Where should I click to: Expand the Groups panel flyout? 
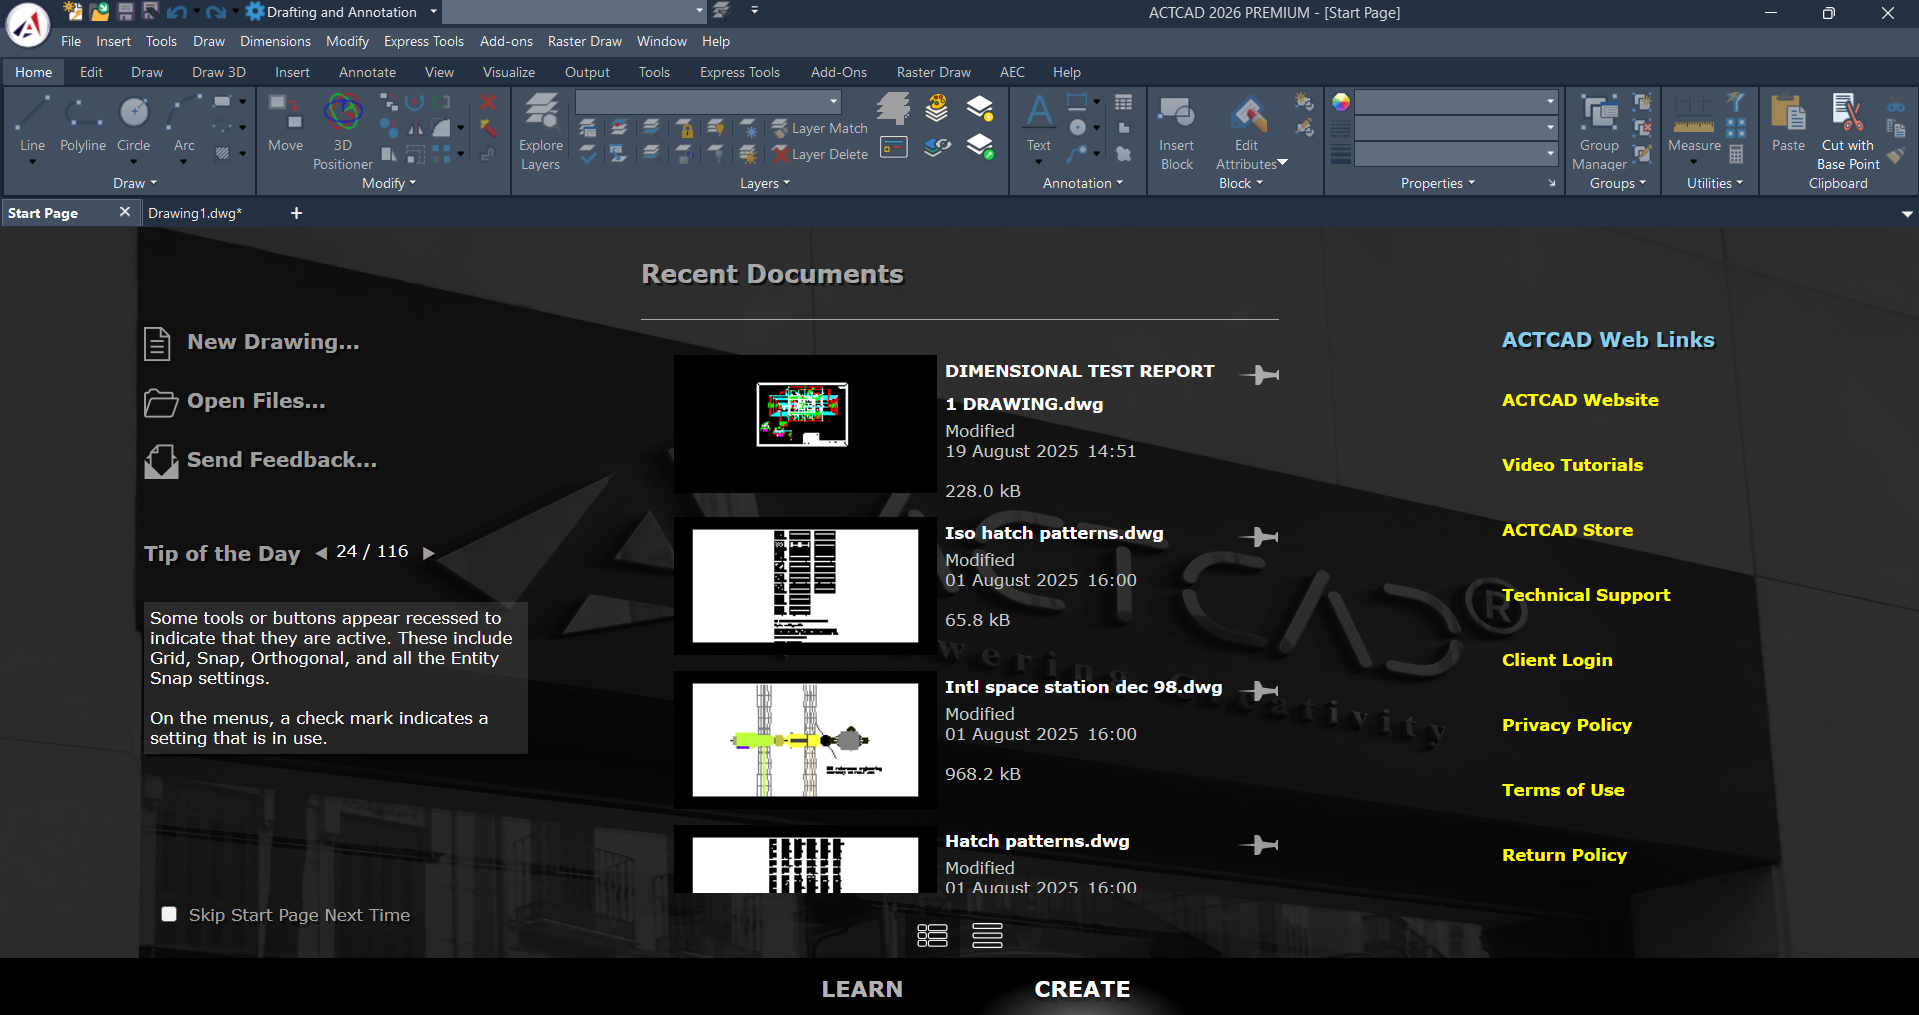1618,183
